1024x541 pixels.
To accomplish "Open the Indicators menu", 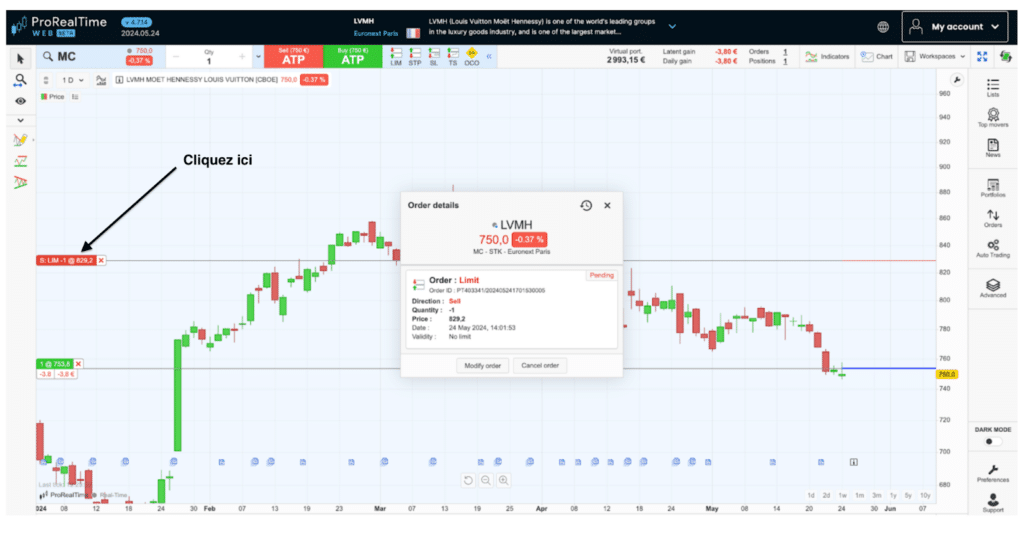I will [827, 56].
